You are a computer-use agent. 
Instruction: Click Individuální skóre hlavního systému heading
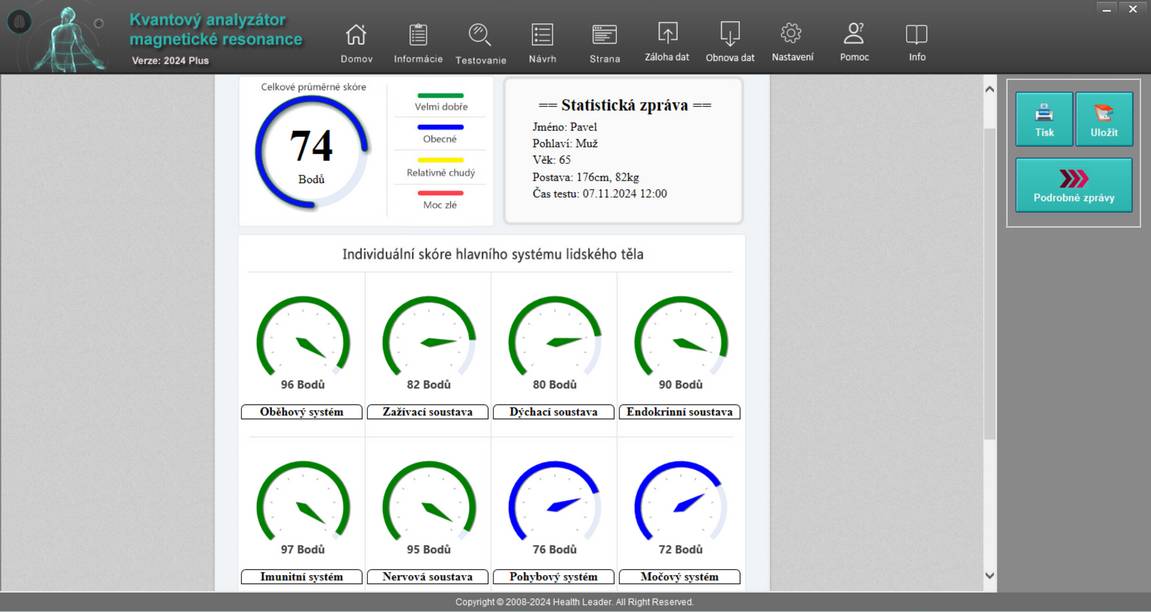point(493,255)
